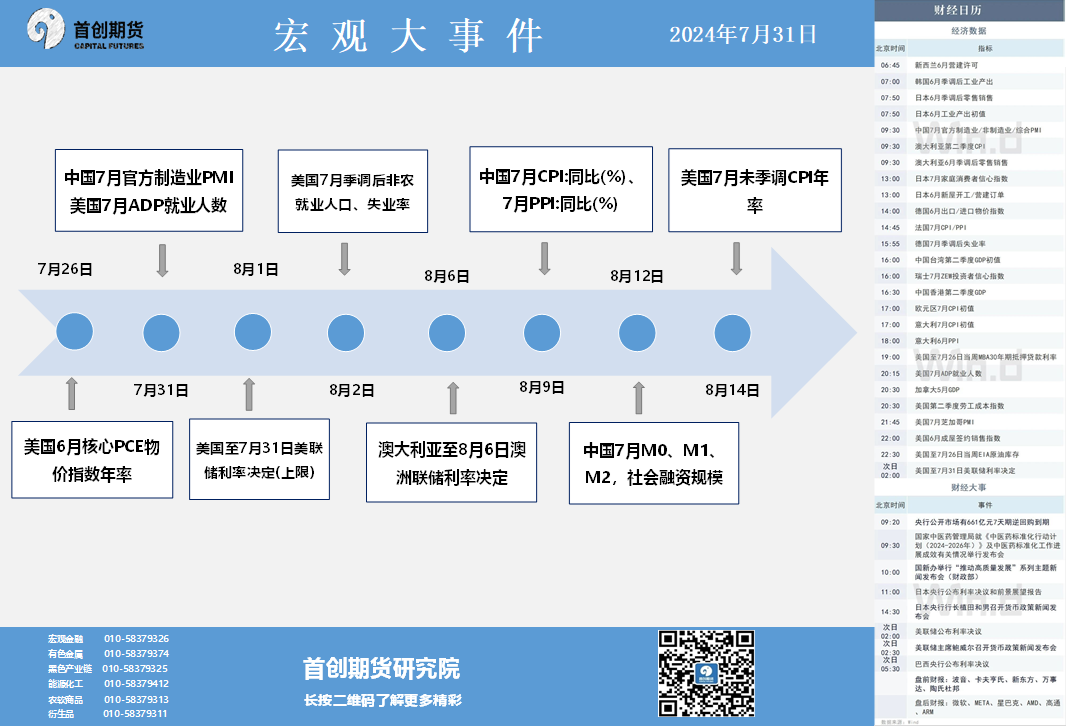
Task: Click row 中国7月官方制造业/非制造业/综合PMI
Action: click(969, 130)
